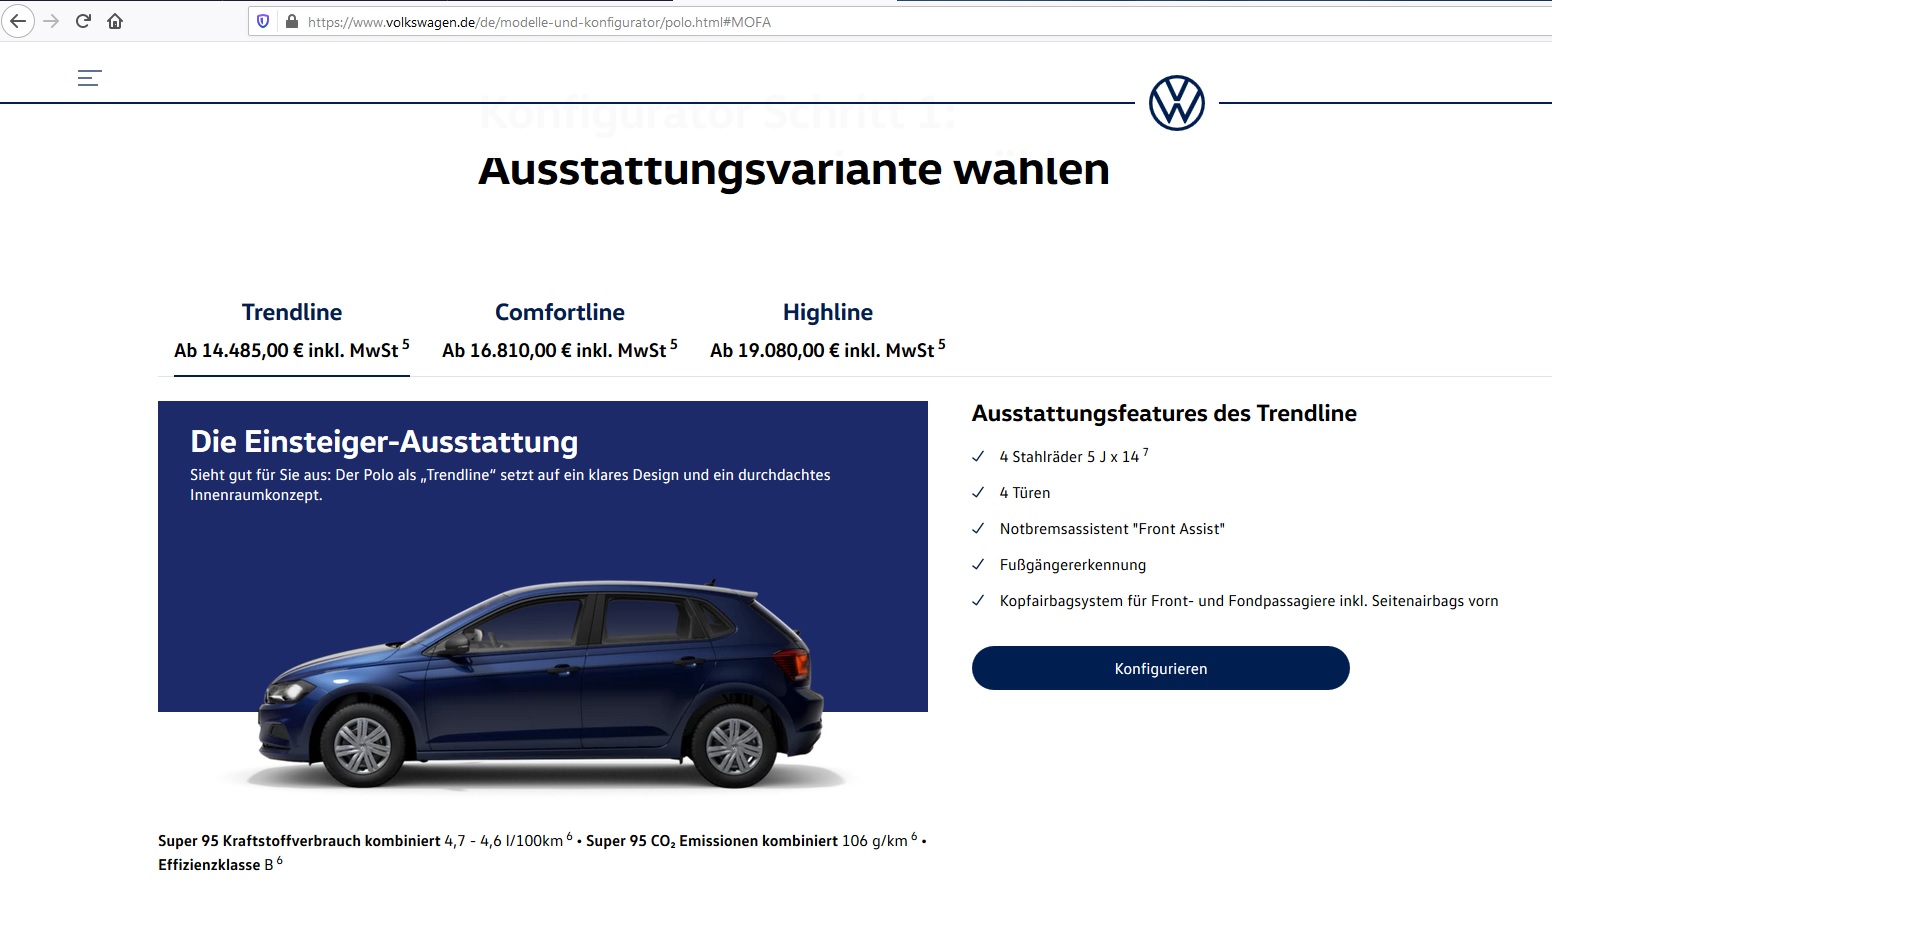
Task: Open the browser home page icon
Action: (x=115, y=21)
